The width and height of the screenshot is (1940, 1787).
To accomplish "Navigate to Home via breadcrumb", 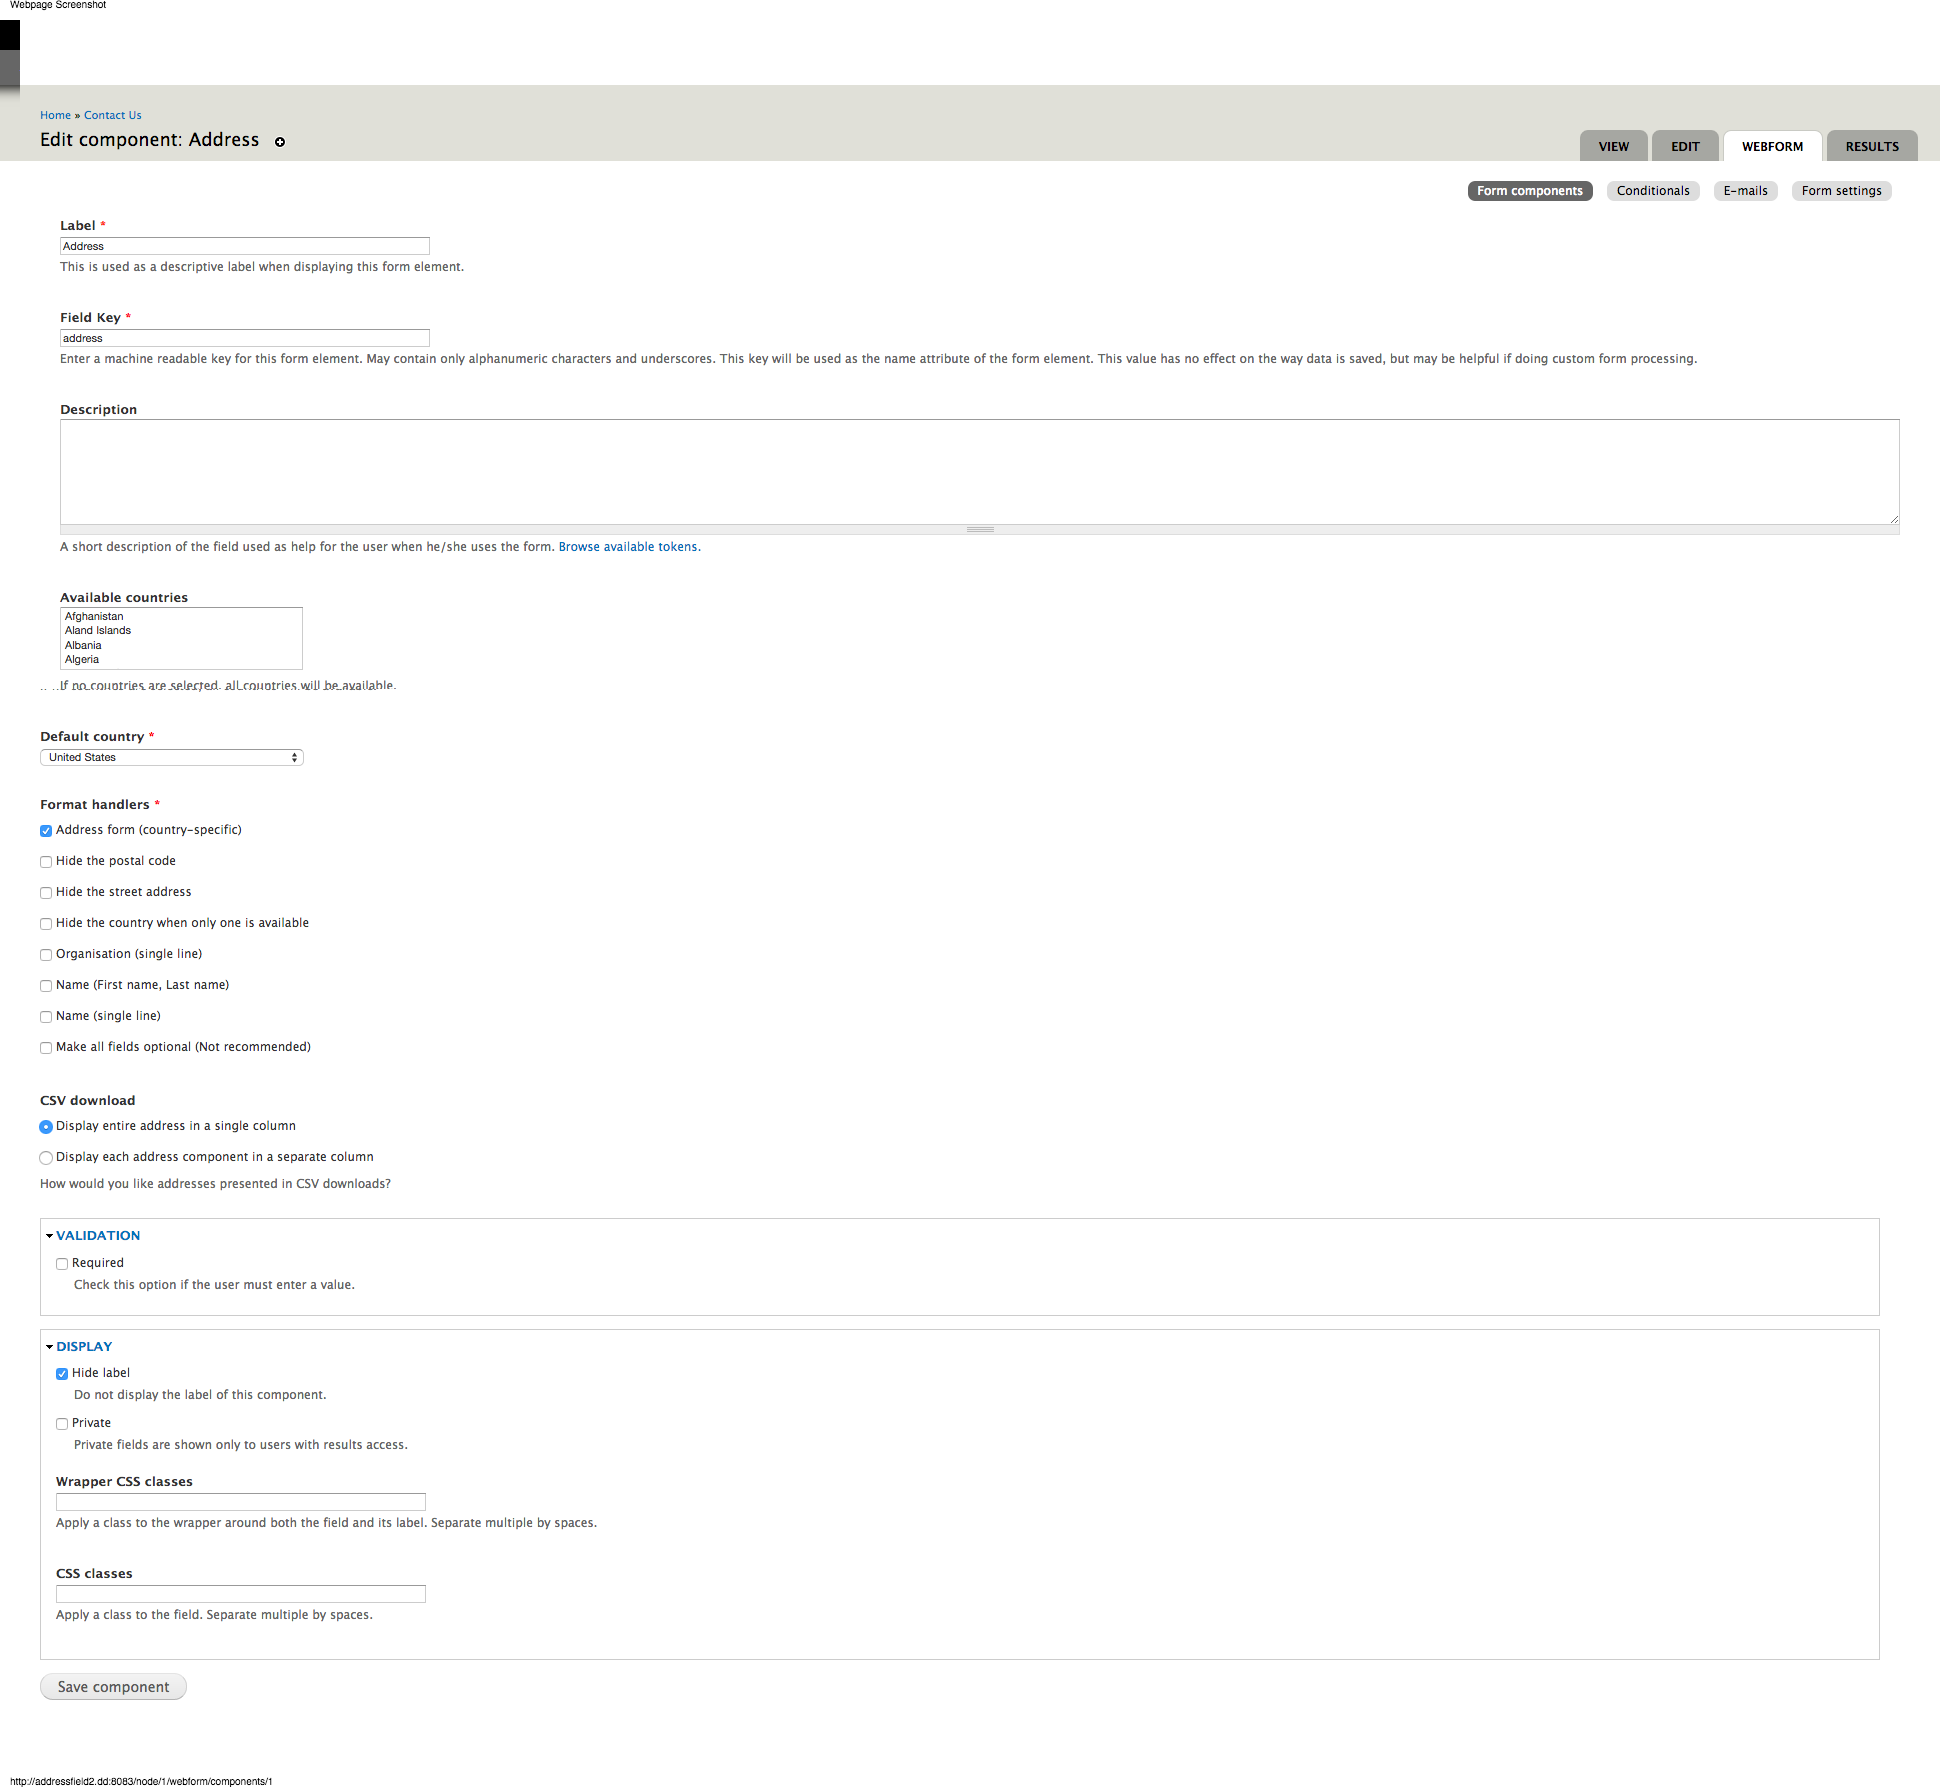I will [x=55, y=114].
